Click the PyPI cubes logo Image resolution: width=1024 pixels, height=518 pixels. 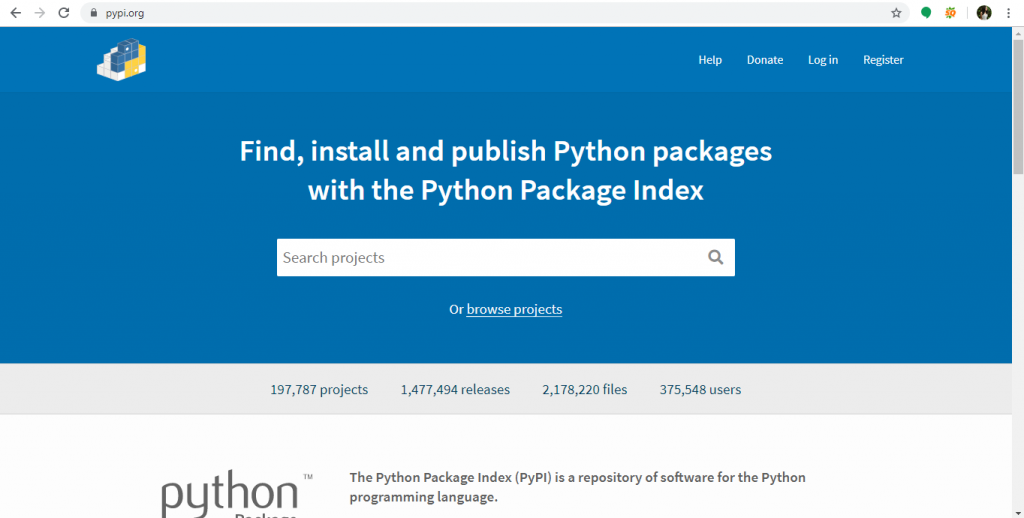(x=121, y=59)
